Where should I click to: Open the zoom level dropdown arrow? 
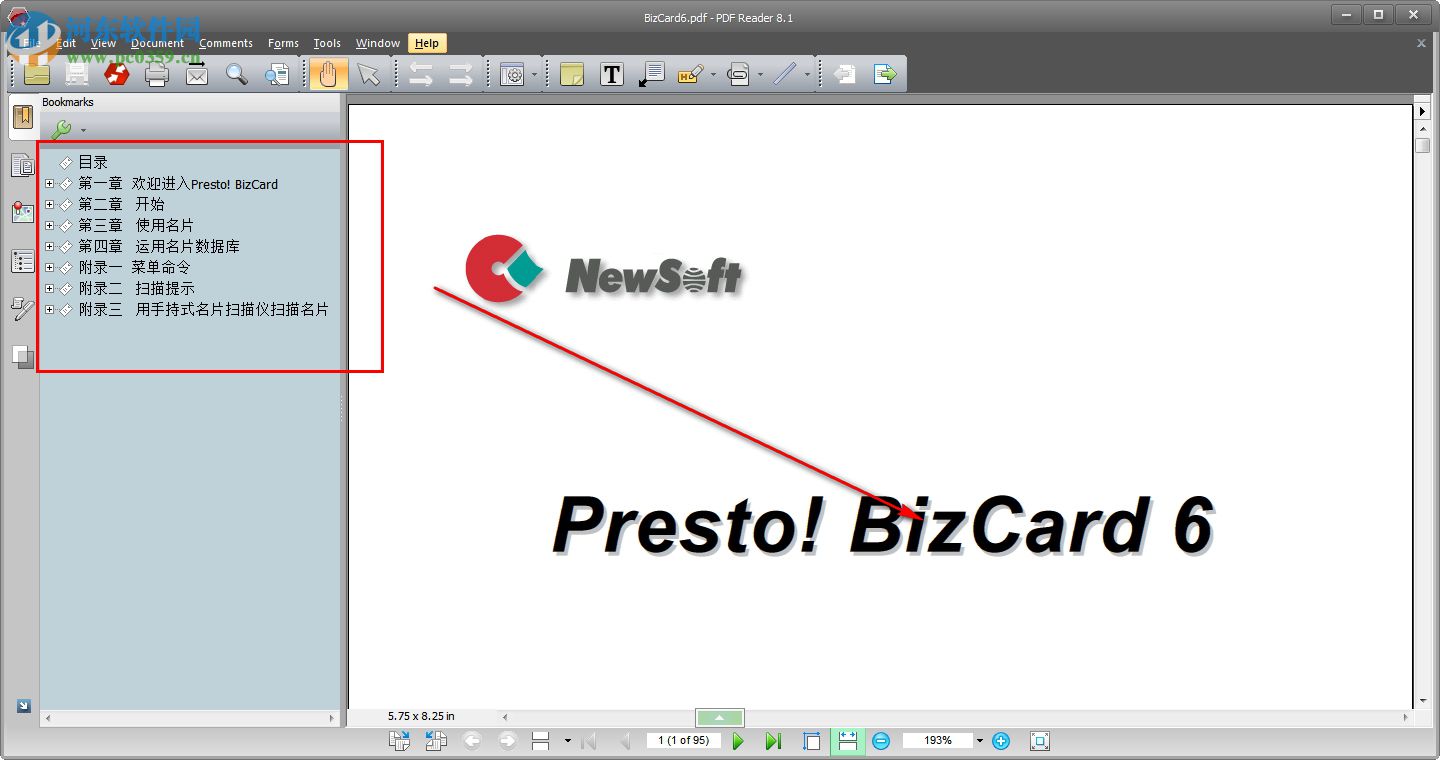pyautogui.click(x=980, y=741)
